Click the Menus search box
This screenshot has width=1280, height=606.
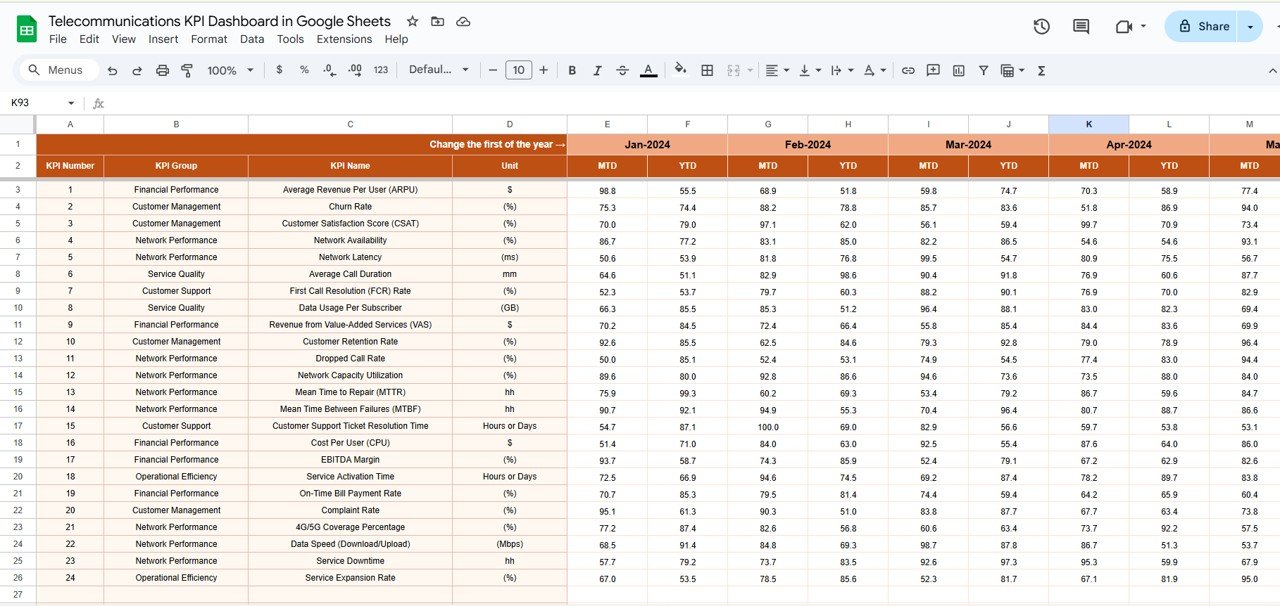point(59,70)
